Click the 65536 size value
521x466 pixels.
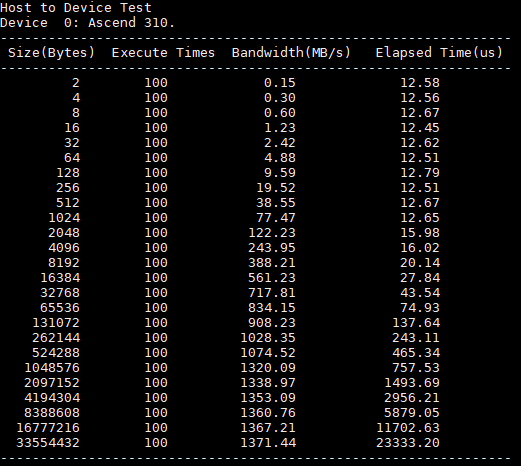pyautogui.click(x=60, y=308)
